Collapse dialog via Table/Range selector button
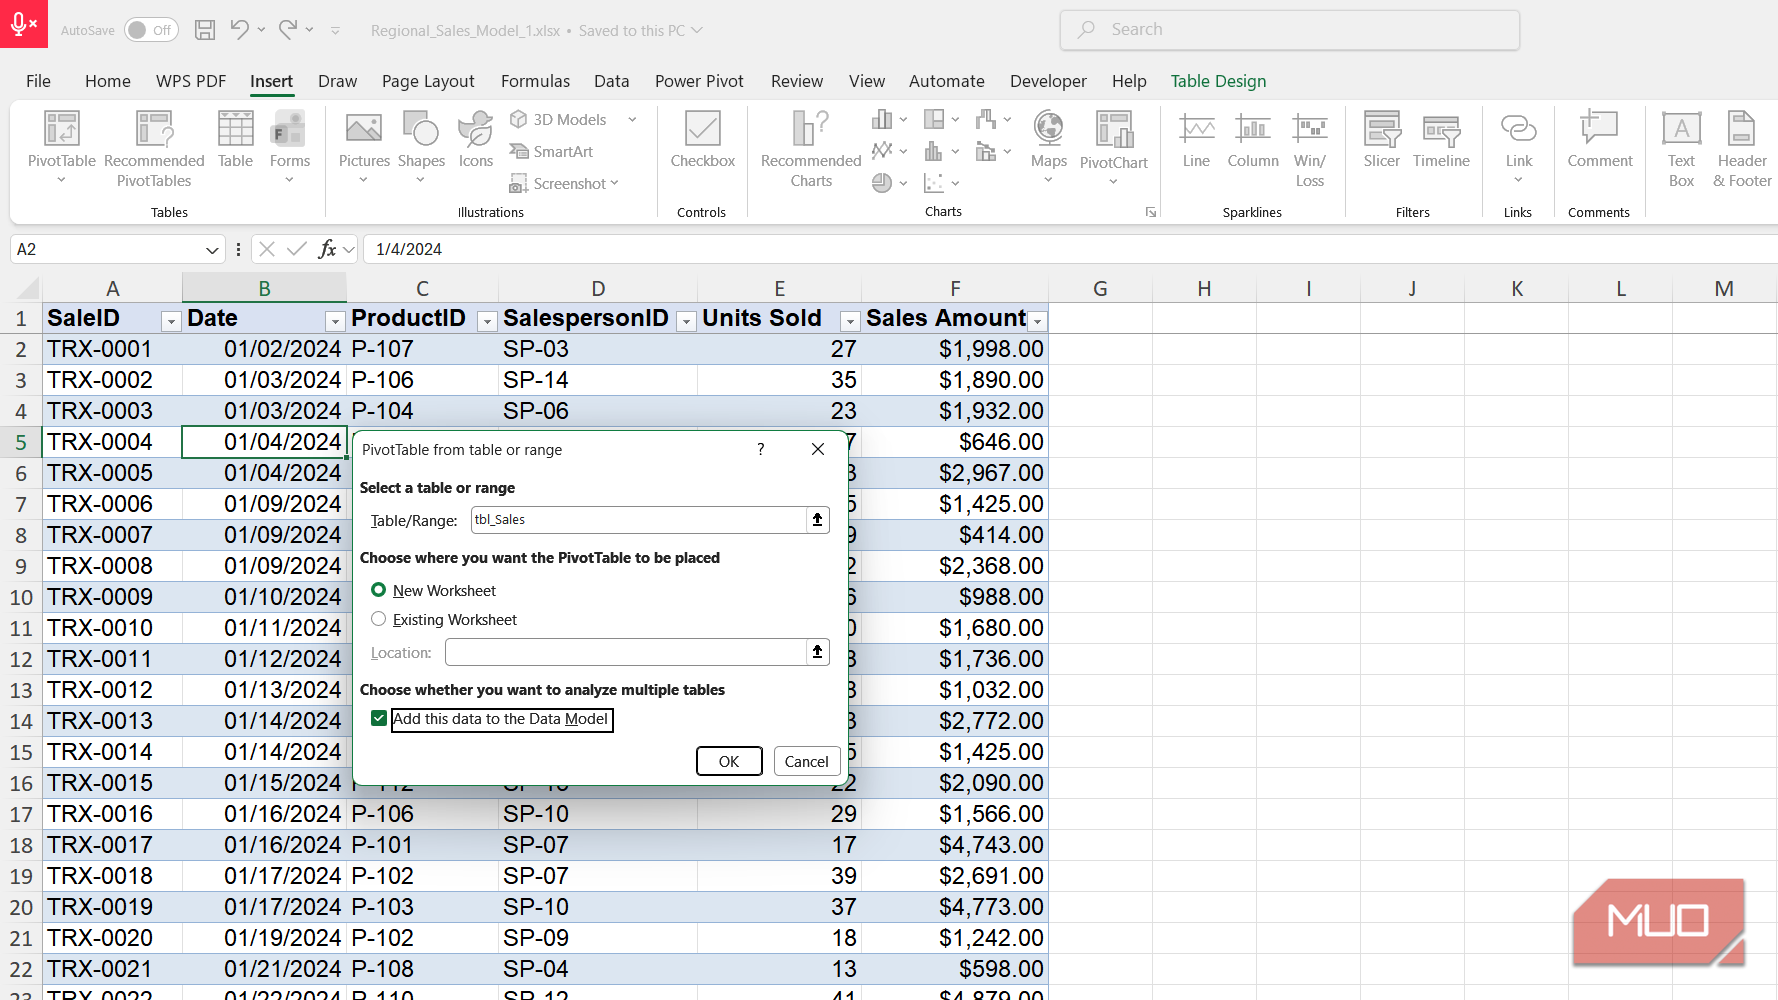The height and width of the screenshot is (1000, 1778). 817,519
